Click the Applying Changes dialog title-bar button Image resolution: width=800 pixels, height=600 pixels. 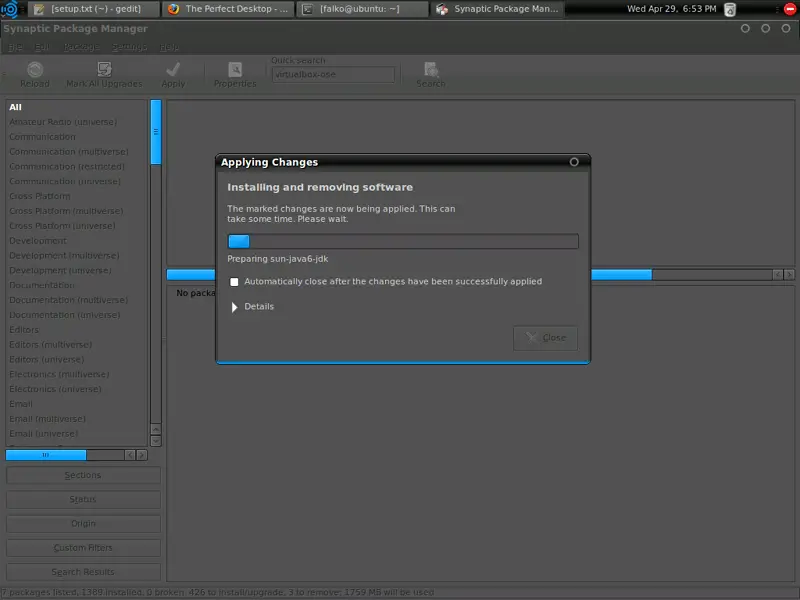[574, 162]
